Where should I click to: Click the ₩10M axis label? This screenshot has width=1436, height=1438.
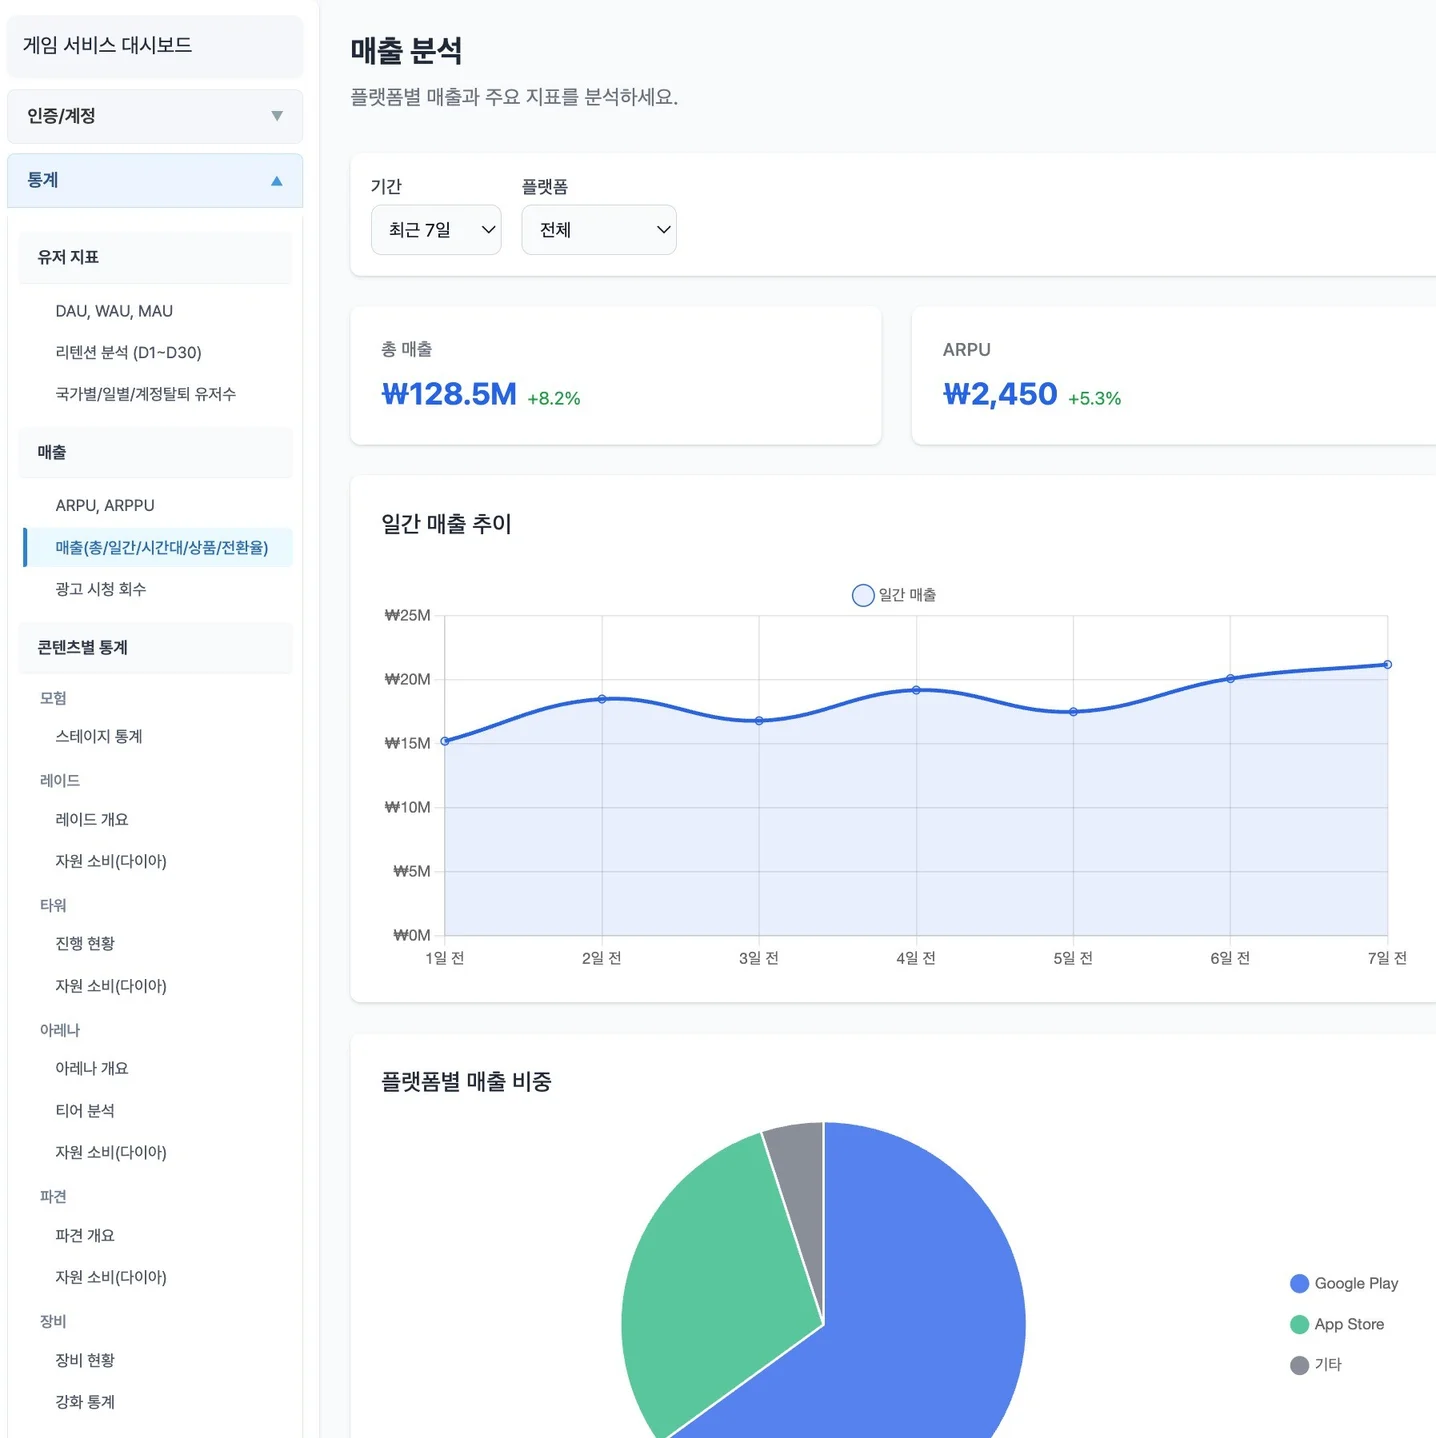coord(408,807)
